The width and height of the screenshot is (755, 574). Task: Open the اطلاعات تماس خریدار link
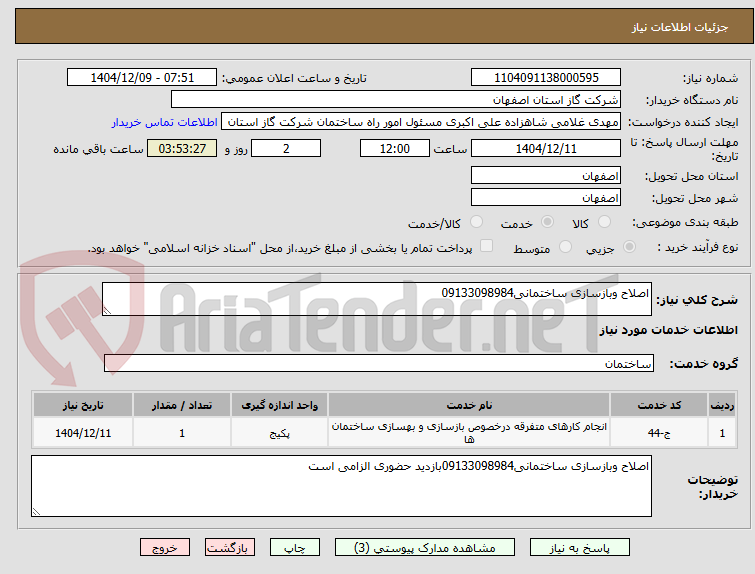[165, 122]
